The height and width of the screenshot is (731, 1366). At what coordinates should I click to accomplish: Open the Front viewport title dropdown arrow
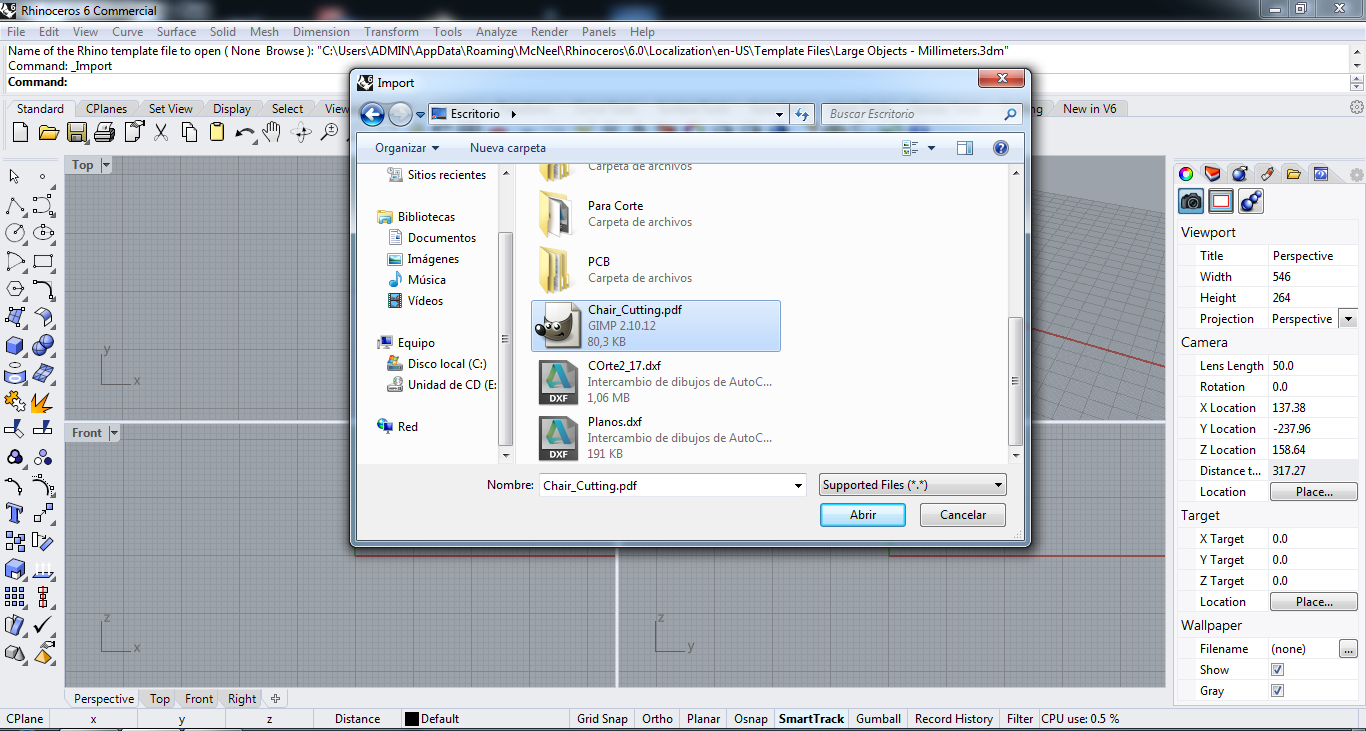(x=113, y=433)
